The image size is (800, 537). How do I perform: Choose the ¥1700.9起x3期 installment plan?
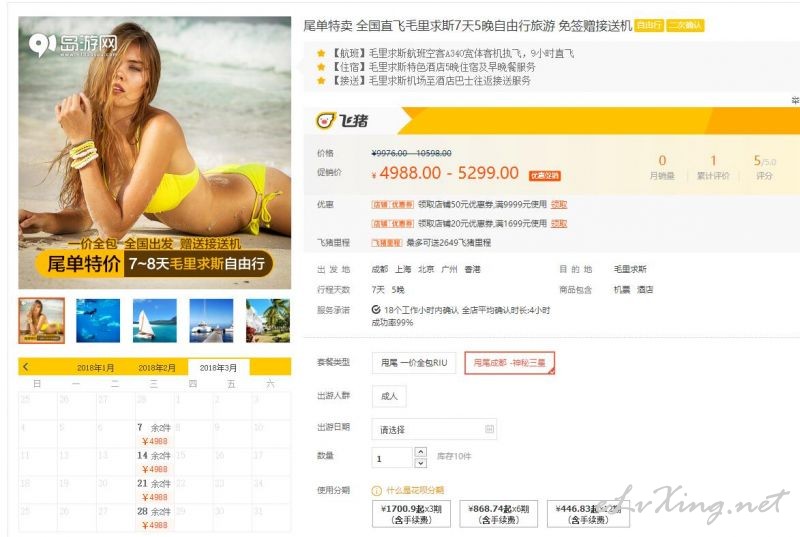pyautogui.click(x=411, y=514)
